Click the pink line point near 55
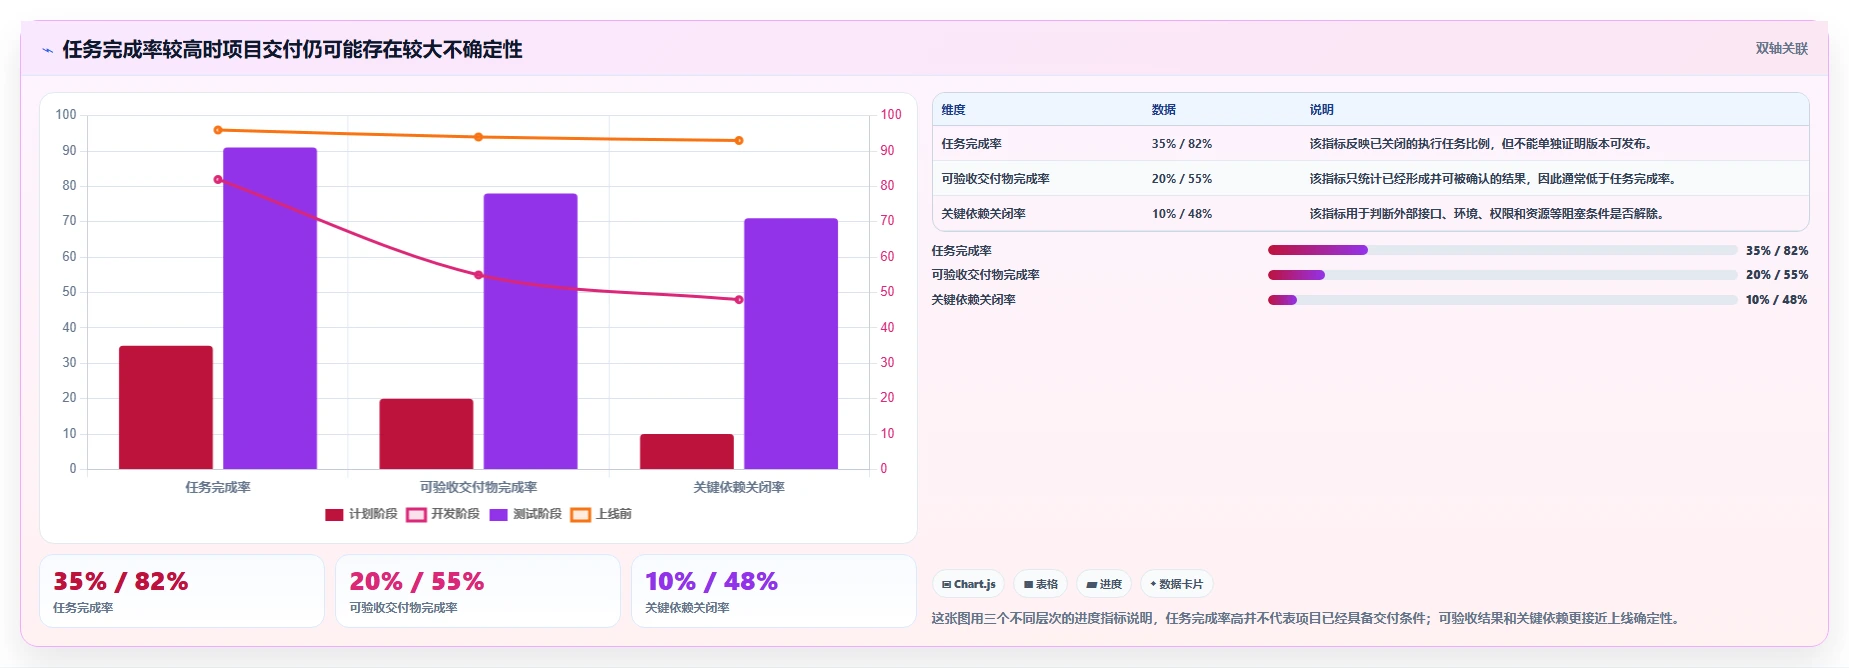1849x668 pixels. click(x=478, y=275)
